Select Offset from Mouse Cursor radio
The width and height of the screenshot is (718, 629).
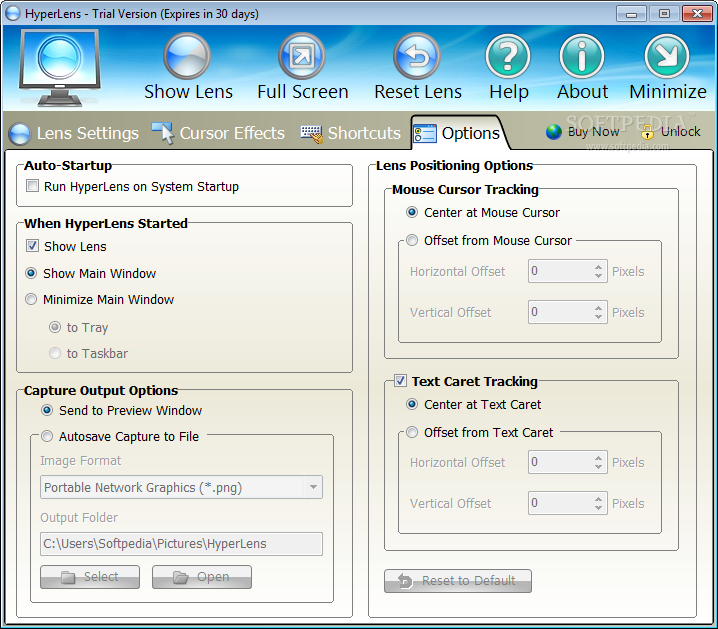[x=412, y=240]
